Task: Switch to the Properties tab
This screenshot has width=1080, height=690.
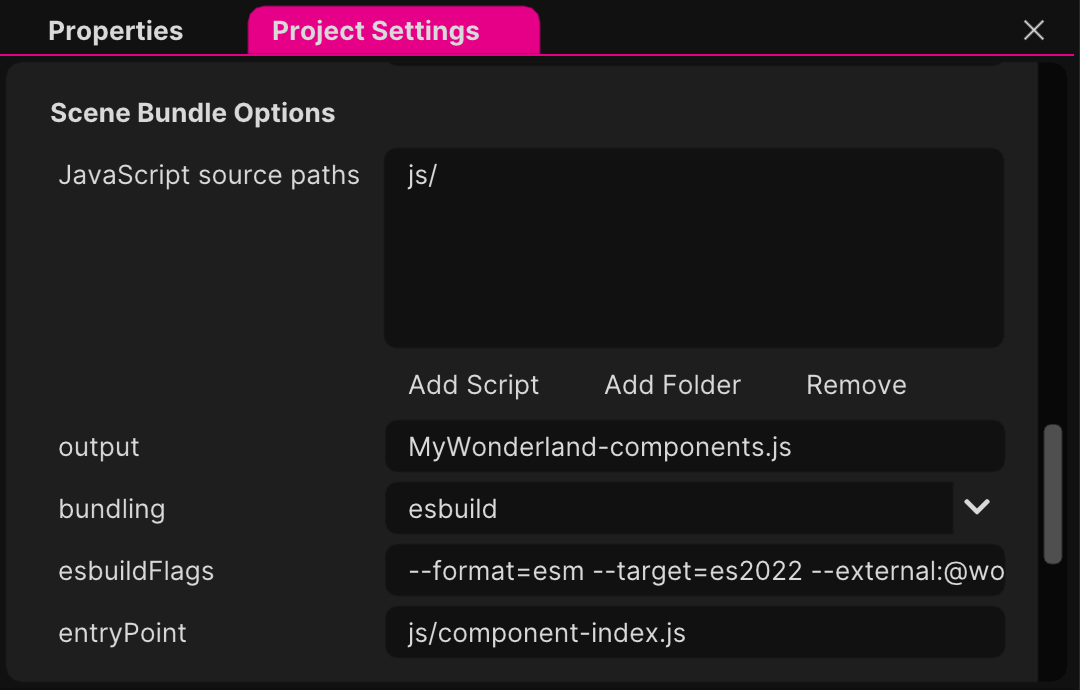Action: 115,30
